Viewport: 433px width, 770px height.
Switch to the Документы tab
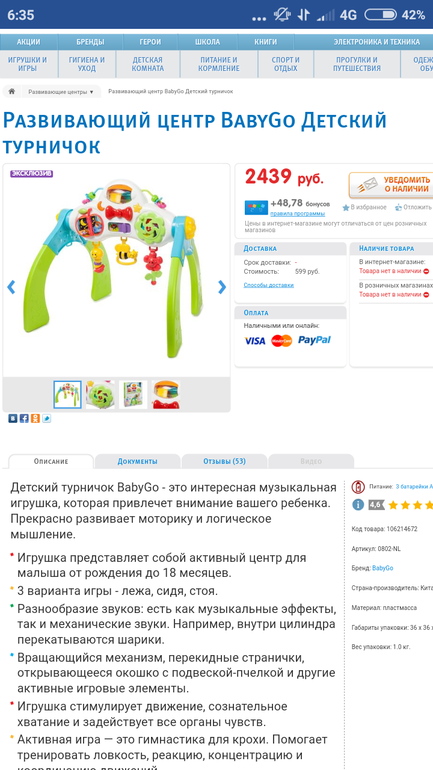coord(137,461)
